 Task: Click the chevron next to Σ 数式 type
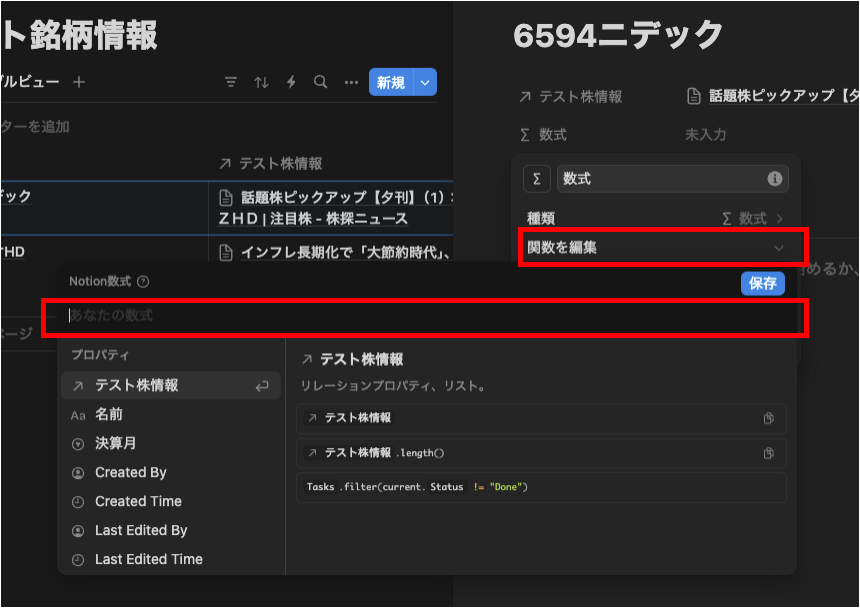coord(779,219)
